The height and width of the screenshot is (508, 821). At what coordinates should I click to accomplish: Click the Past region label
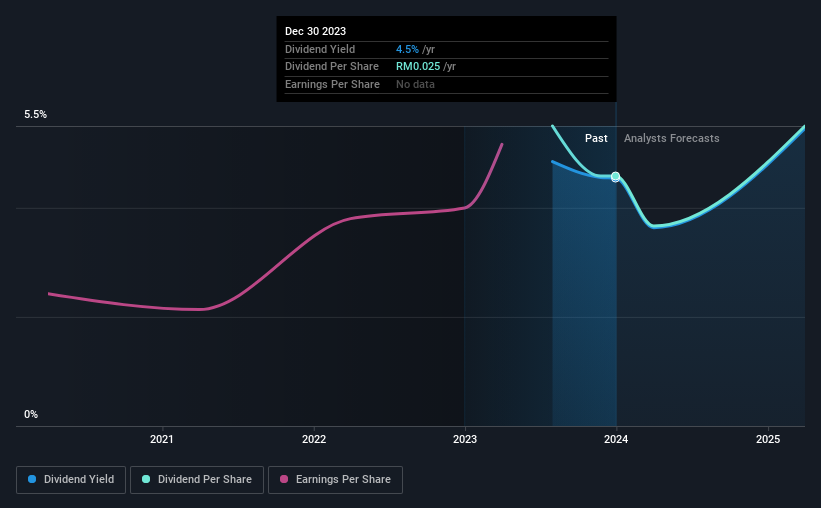coord(596,138)
